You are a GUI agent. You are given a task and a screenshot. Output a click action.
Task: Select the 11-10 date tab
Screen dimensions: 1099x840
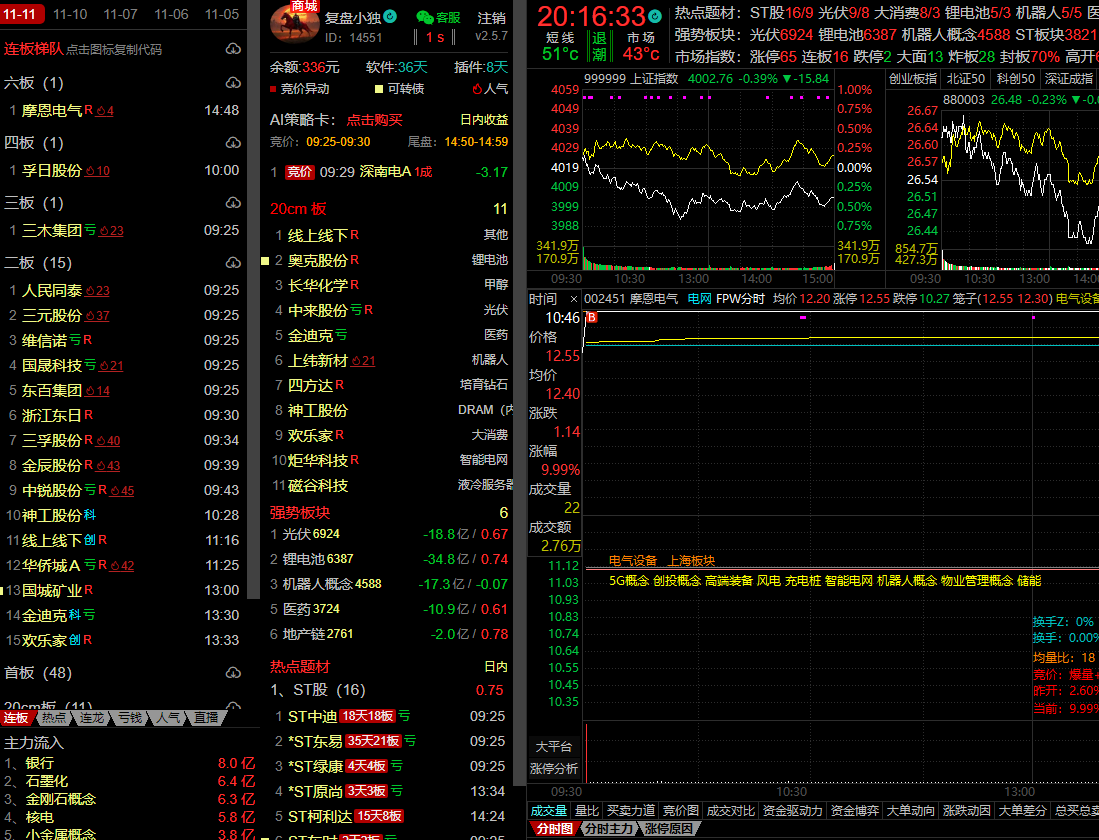(70, 14)
